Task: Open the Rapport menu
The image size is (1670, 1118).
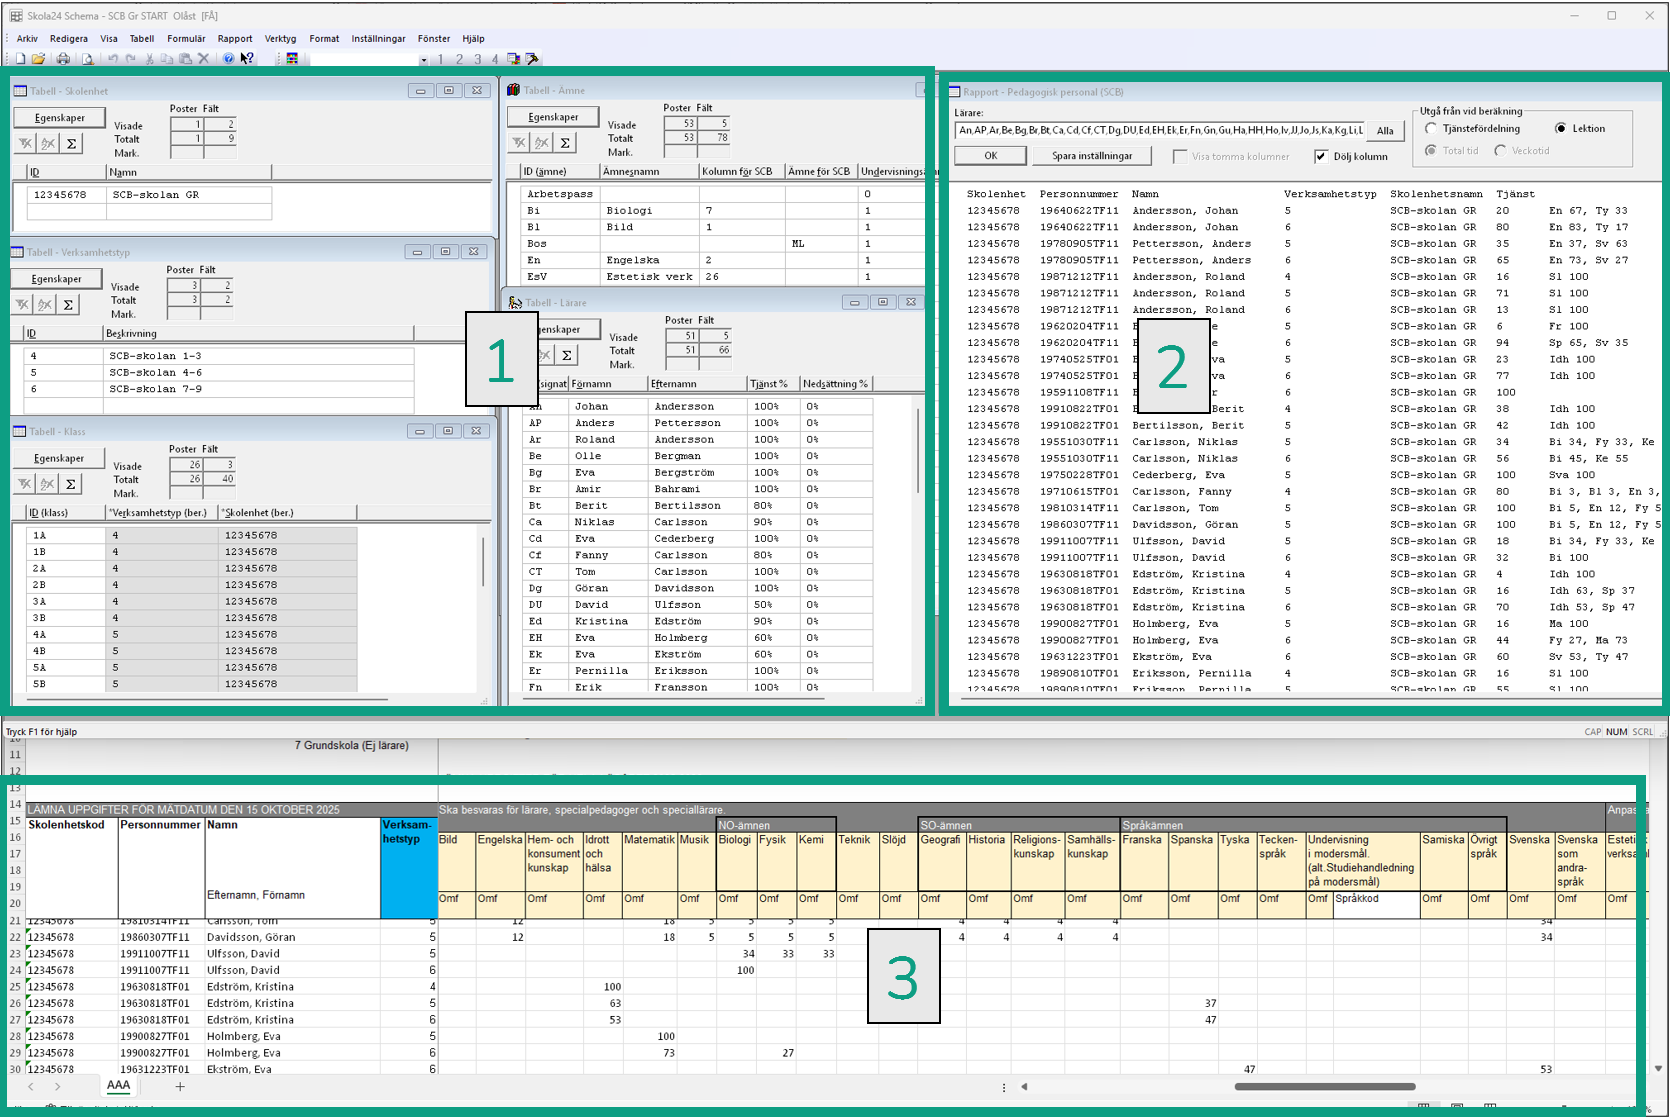Action: point(235,39)
